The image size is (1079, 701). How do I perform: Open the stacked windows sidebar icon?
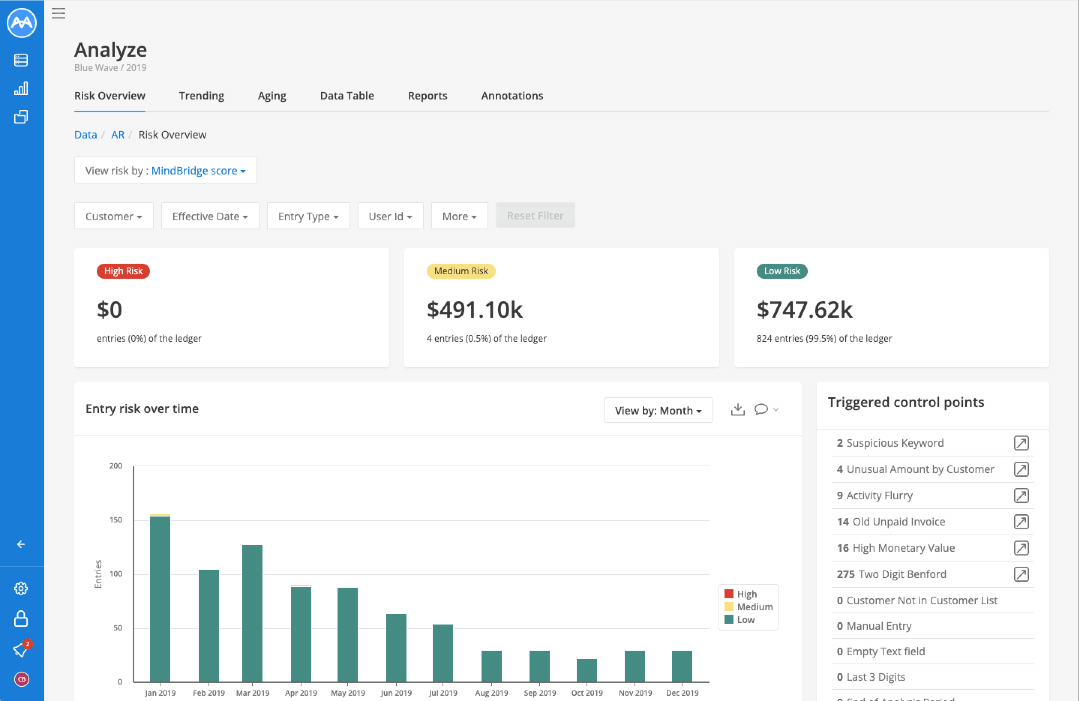(21, 117)
